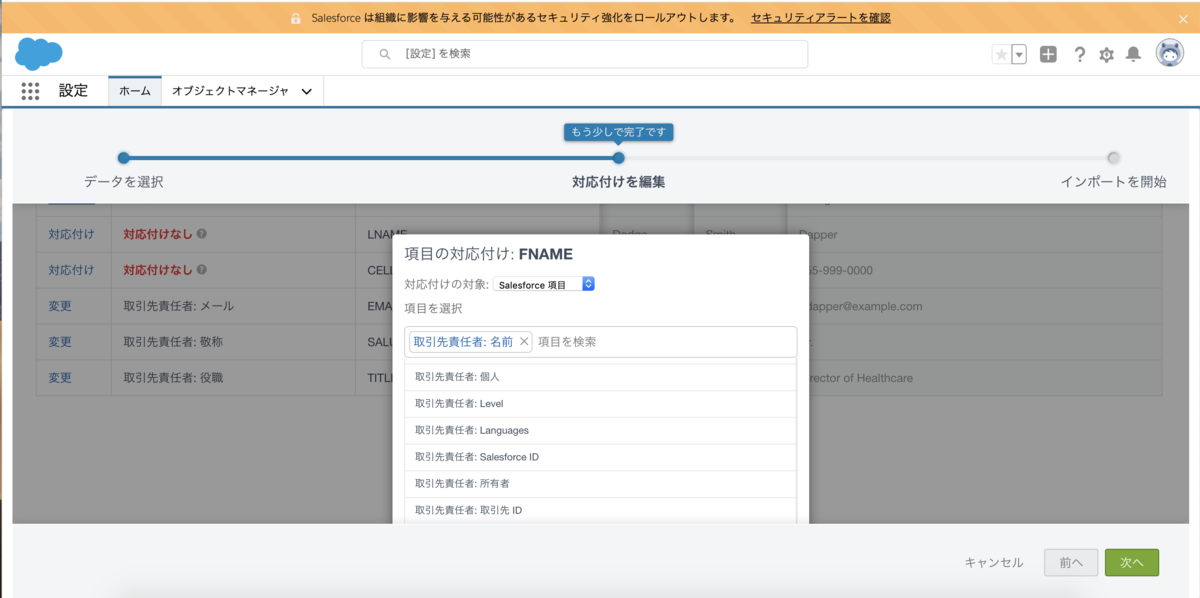
Task: Open the Salesforce 項目 mapping target dropdown
Action: (545, 284)
